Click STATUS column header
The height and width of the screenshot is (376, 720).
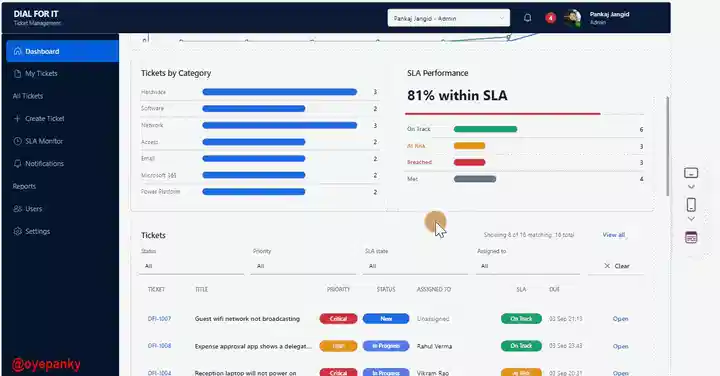(x=386, y=289)
